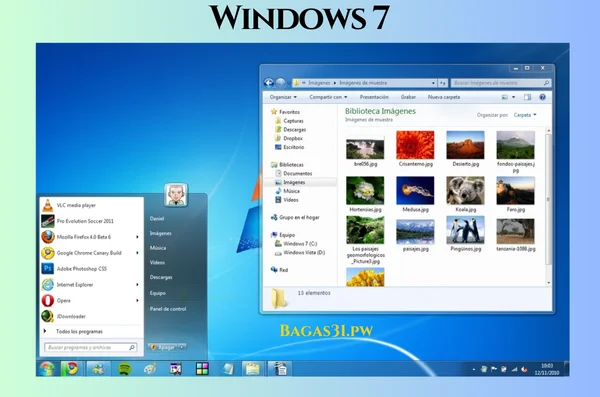Click the Buscar Imágenes de muestra field
600x397 pixels.
pos(501,83)
